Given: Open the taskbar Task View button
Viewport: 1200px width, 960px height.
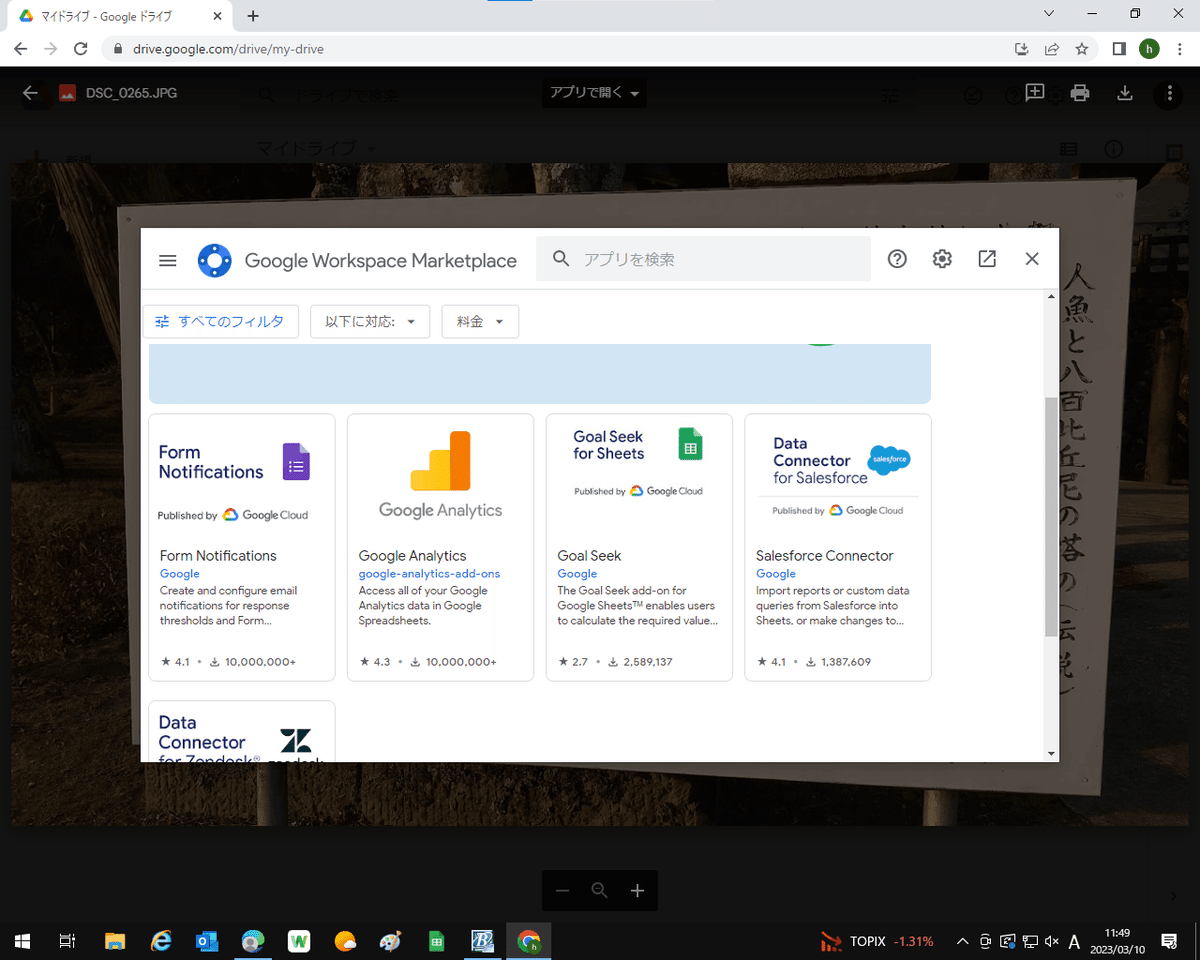Looking at the screenshot, I should click(68, 941).
